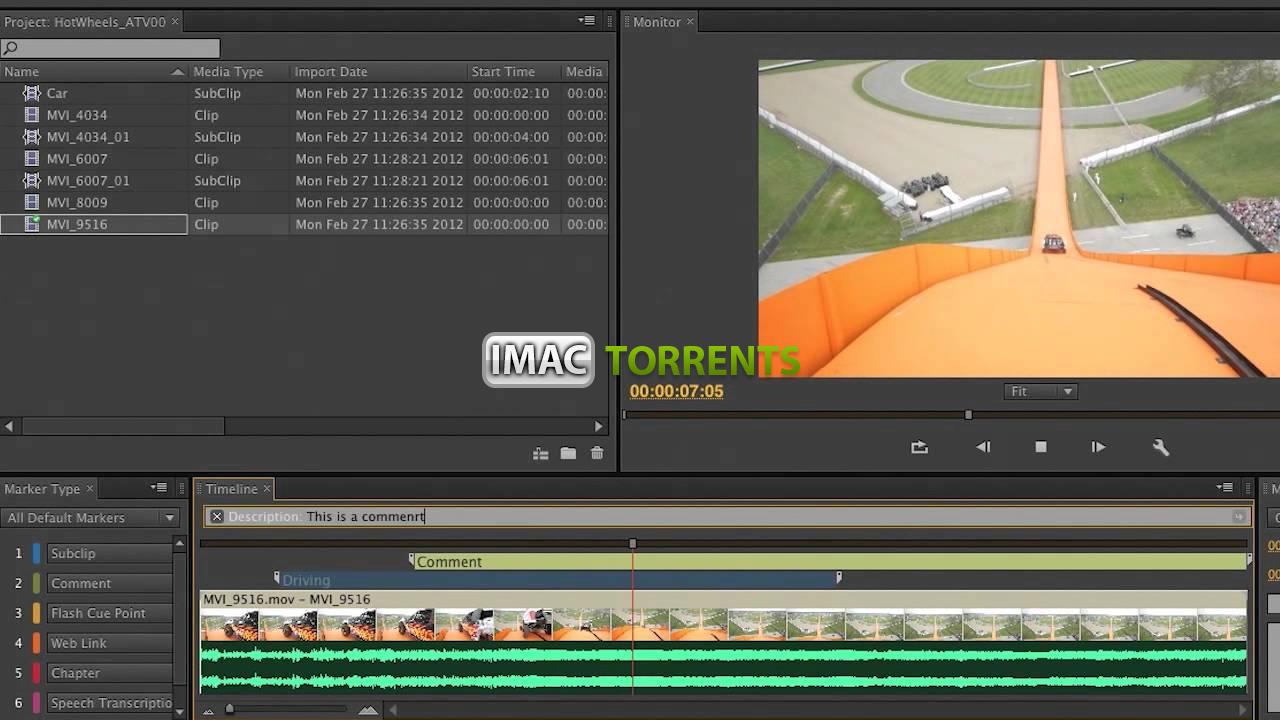The image size is (1280, 720).
Task: Click the Car subclip icon
Action: [x=32, y=93]
